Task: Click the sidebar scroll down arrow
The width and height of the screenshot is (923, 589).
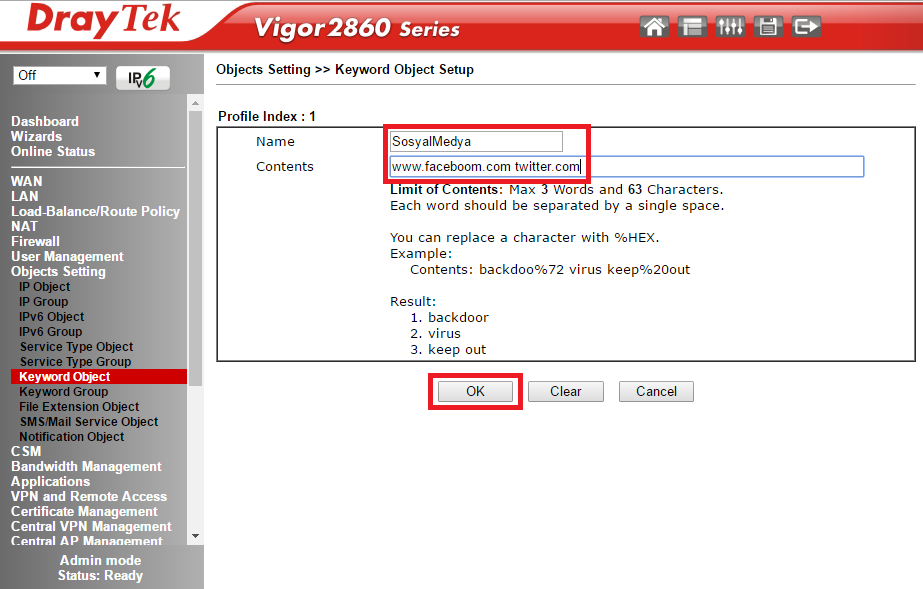Action: (x=195, y=537)
